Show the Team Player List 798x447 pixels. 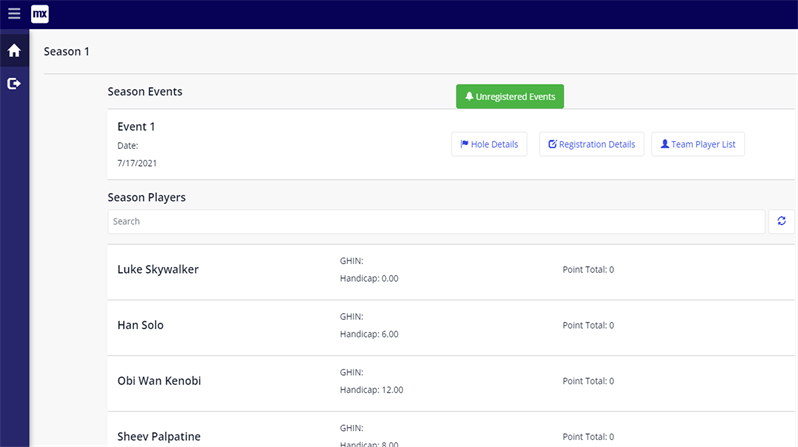click(x=698, y=144)
